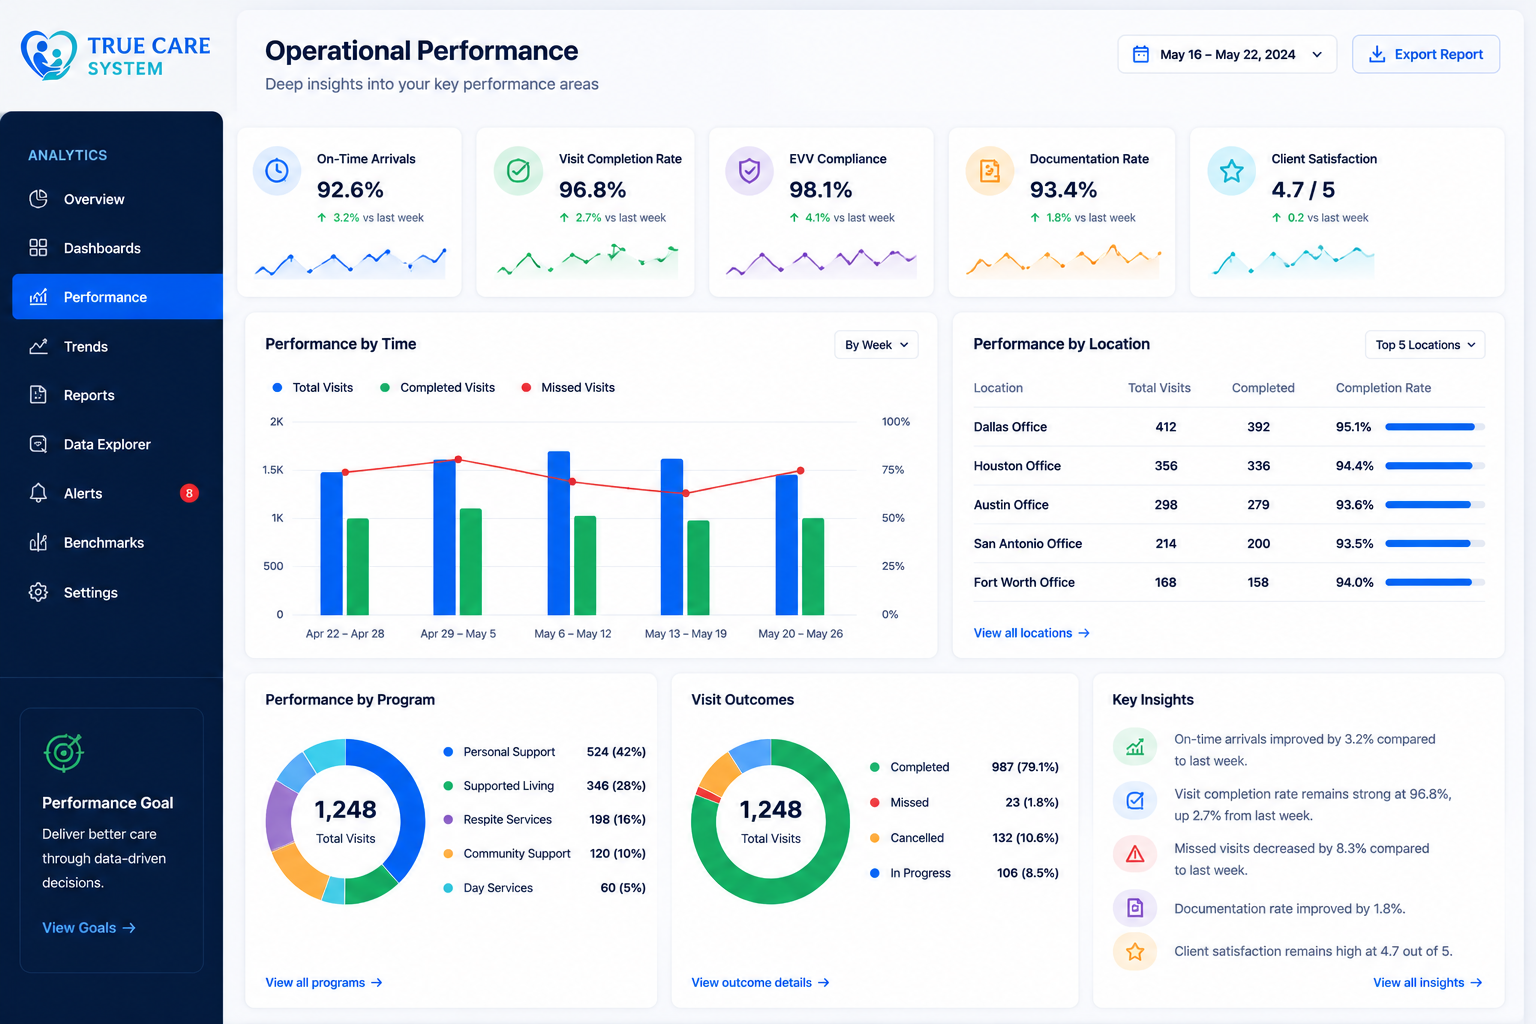
Task: Click Houston Office completion rate progress bar
Action: tap(1435, 466)
